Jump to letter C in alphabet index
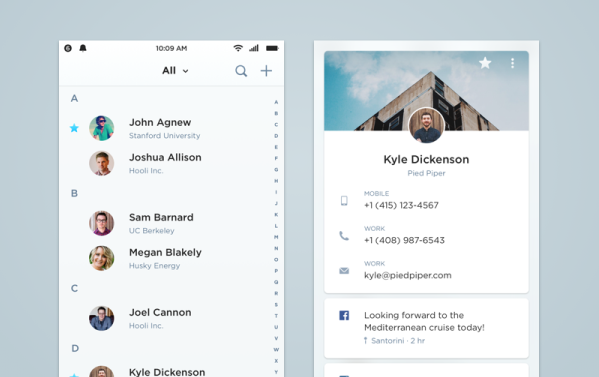The width and height of the screenshot is (599, 377). coord(276,125)
